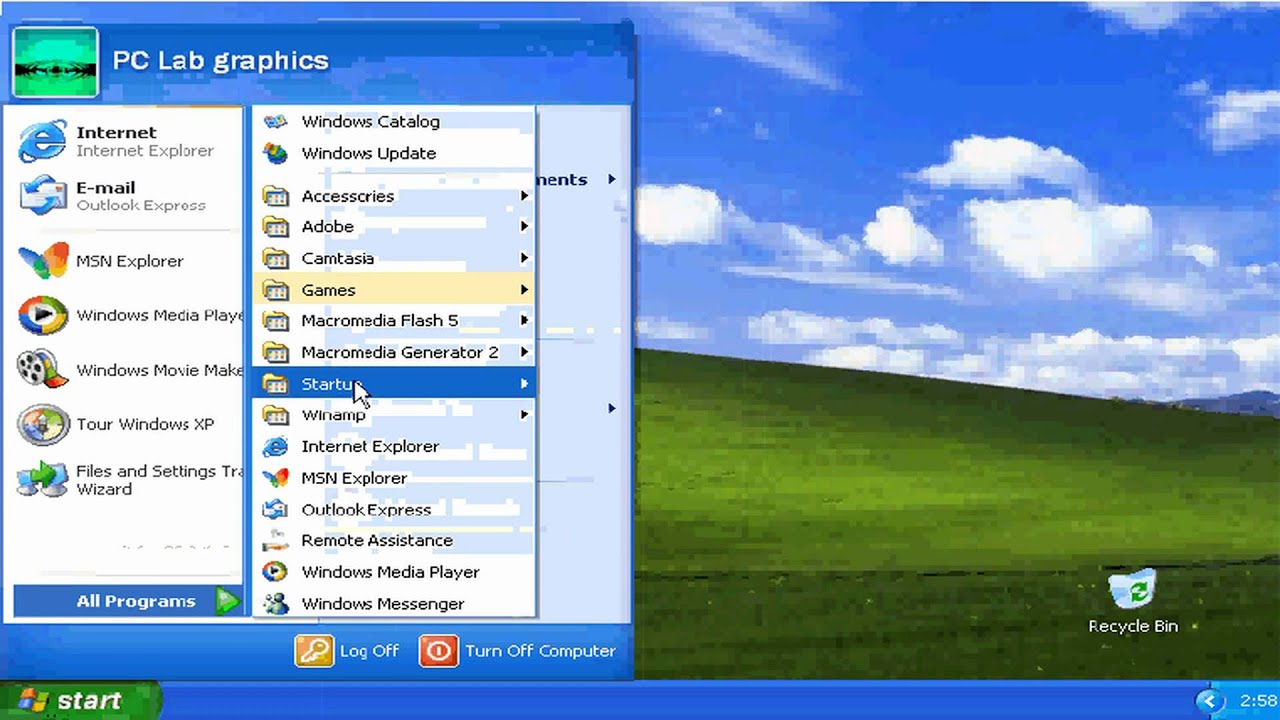Click the Camtasia folder icon

tap(275, 258)
